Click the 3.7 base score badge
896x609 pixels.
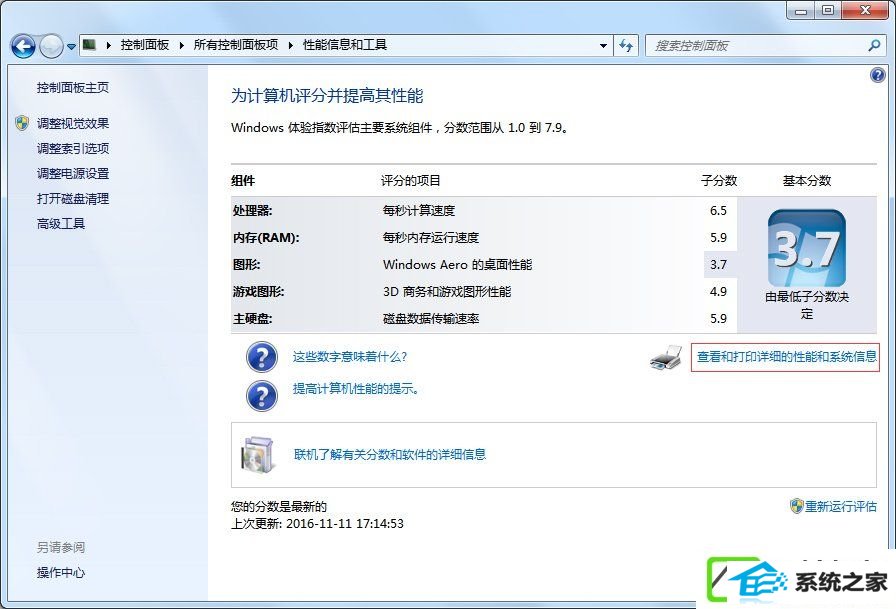pyautogui.click(x=806, y=249)
